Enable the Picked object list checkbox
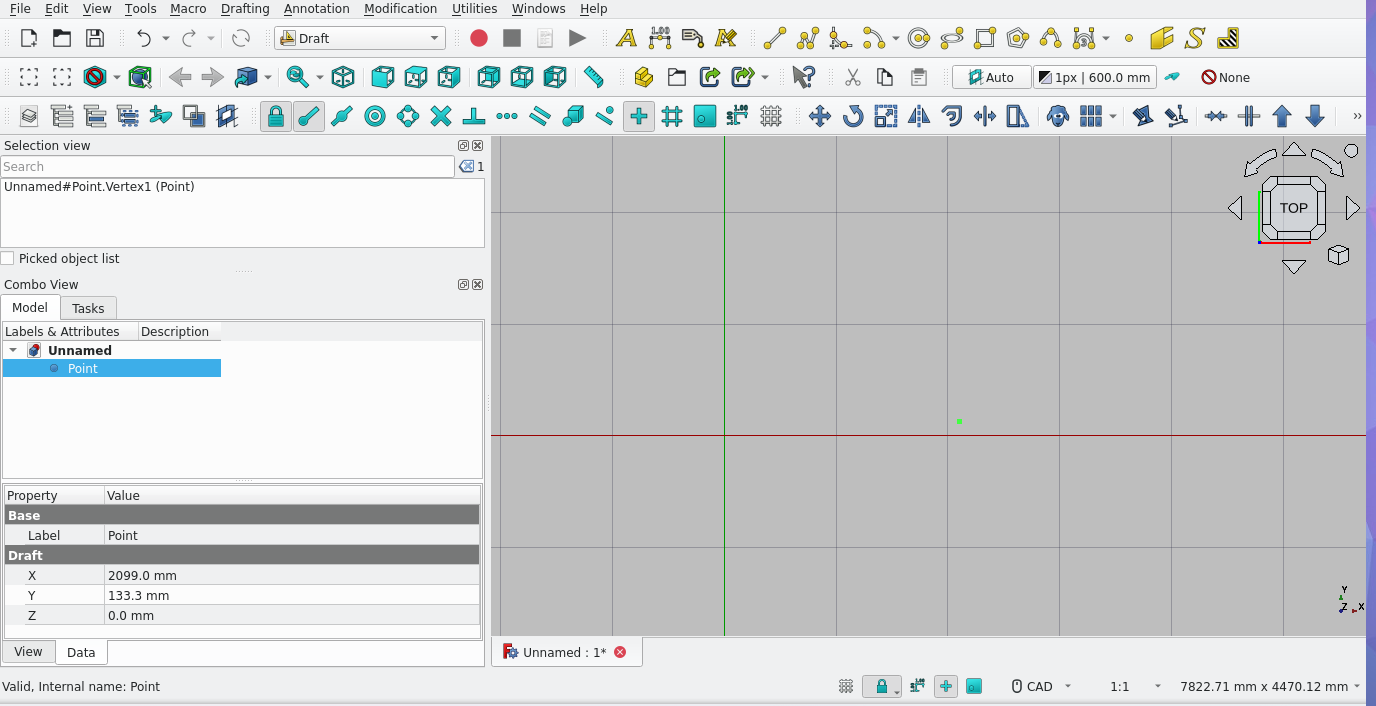This screenshot has width=1376, height=706. click(8, 258)
